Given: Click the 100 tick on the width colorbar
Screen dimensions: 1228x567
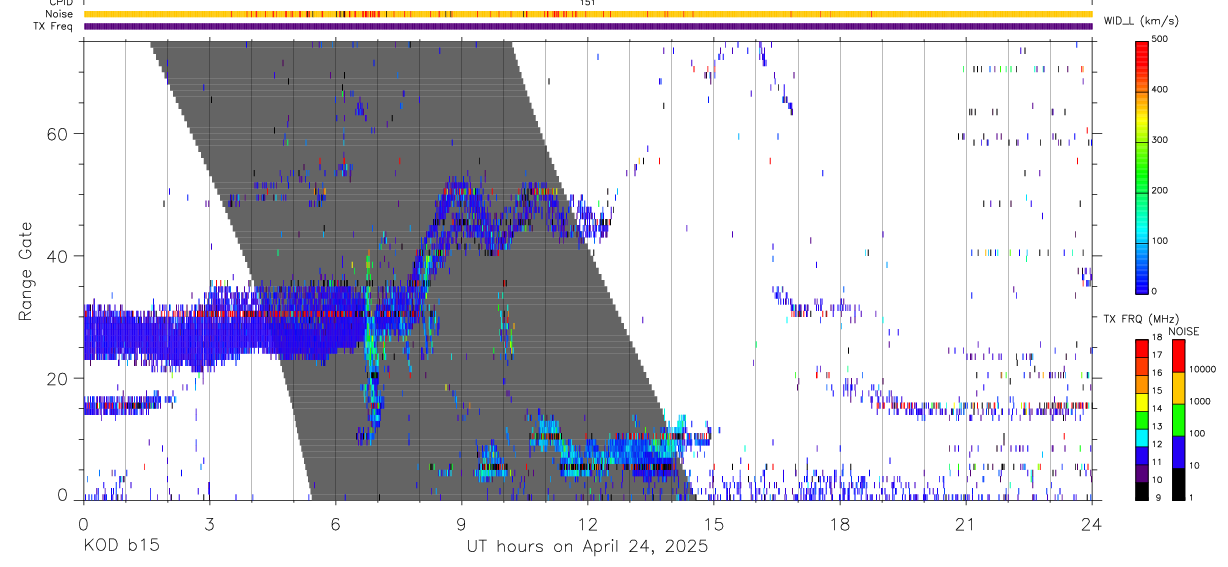Looking at the screenshot, I should 1160,242.
